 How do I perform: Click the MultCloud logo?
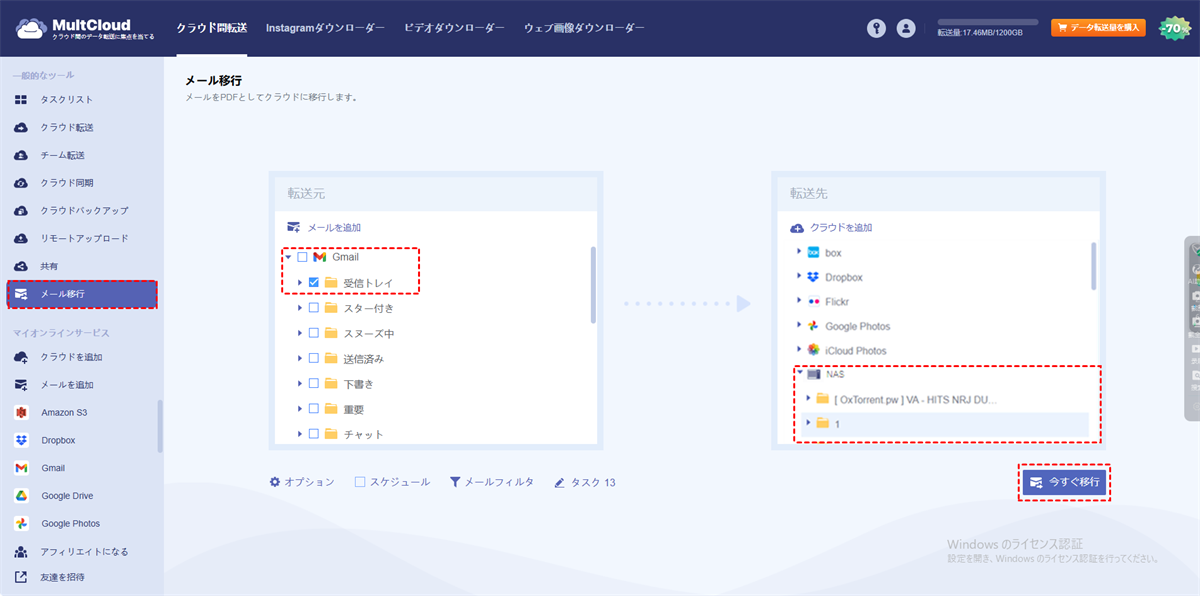click(x=84, y=28)
